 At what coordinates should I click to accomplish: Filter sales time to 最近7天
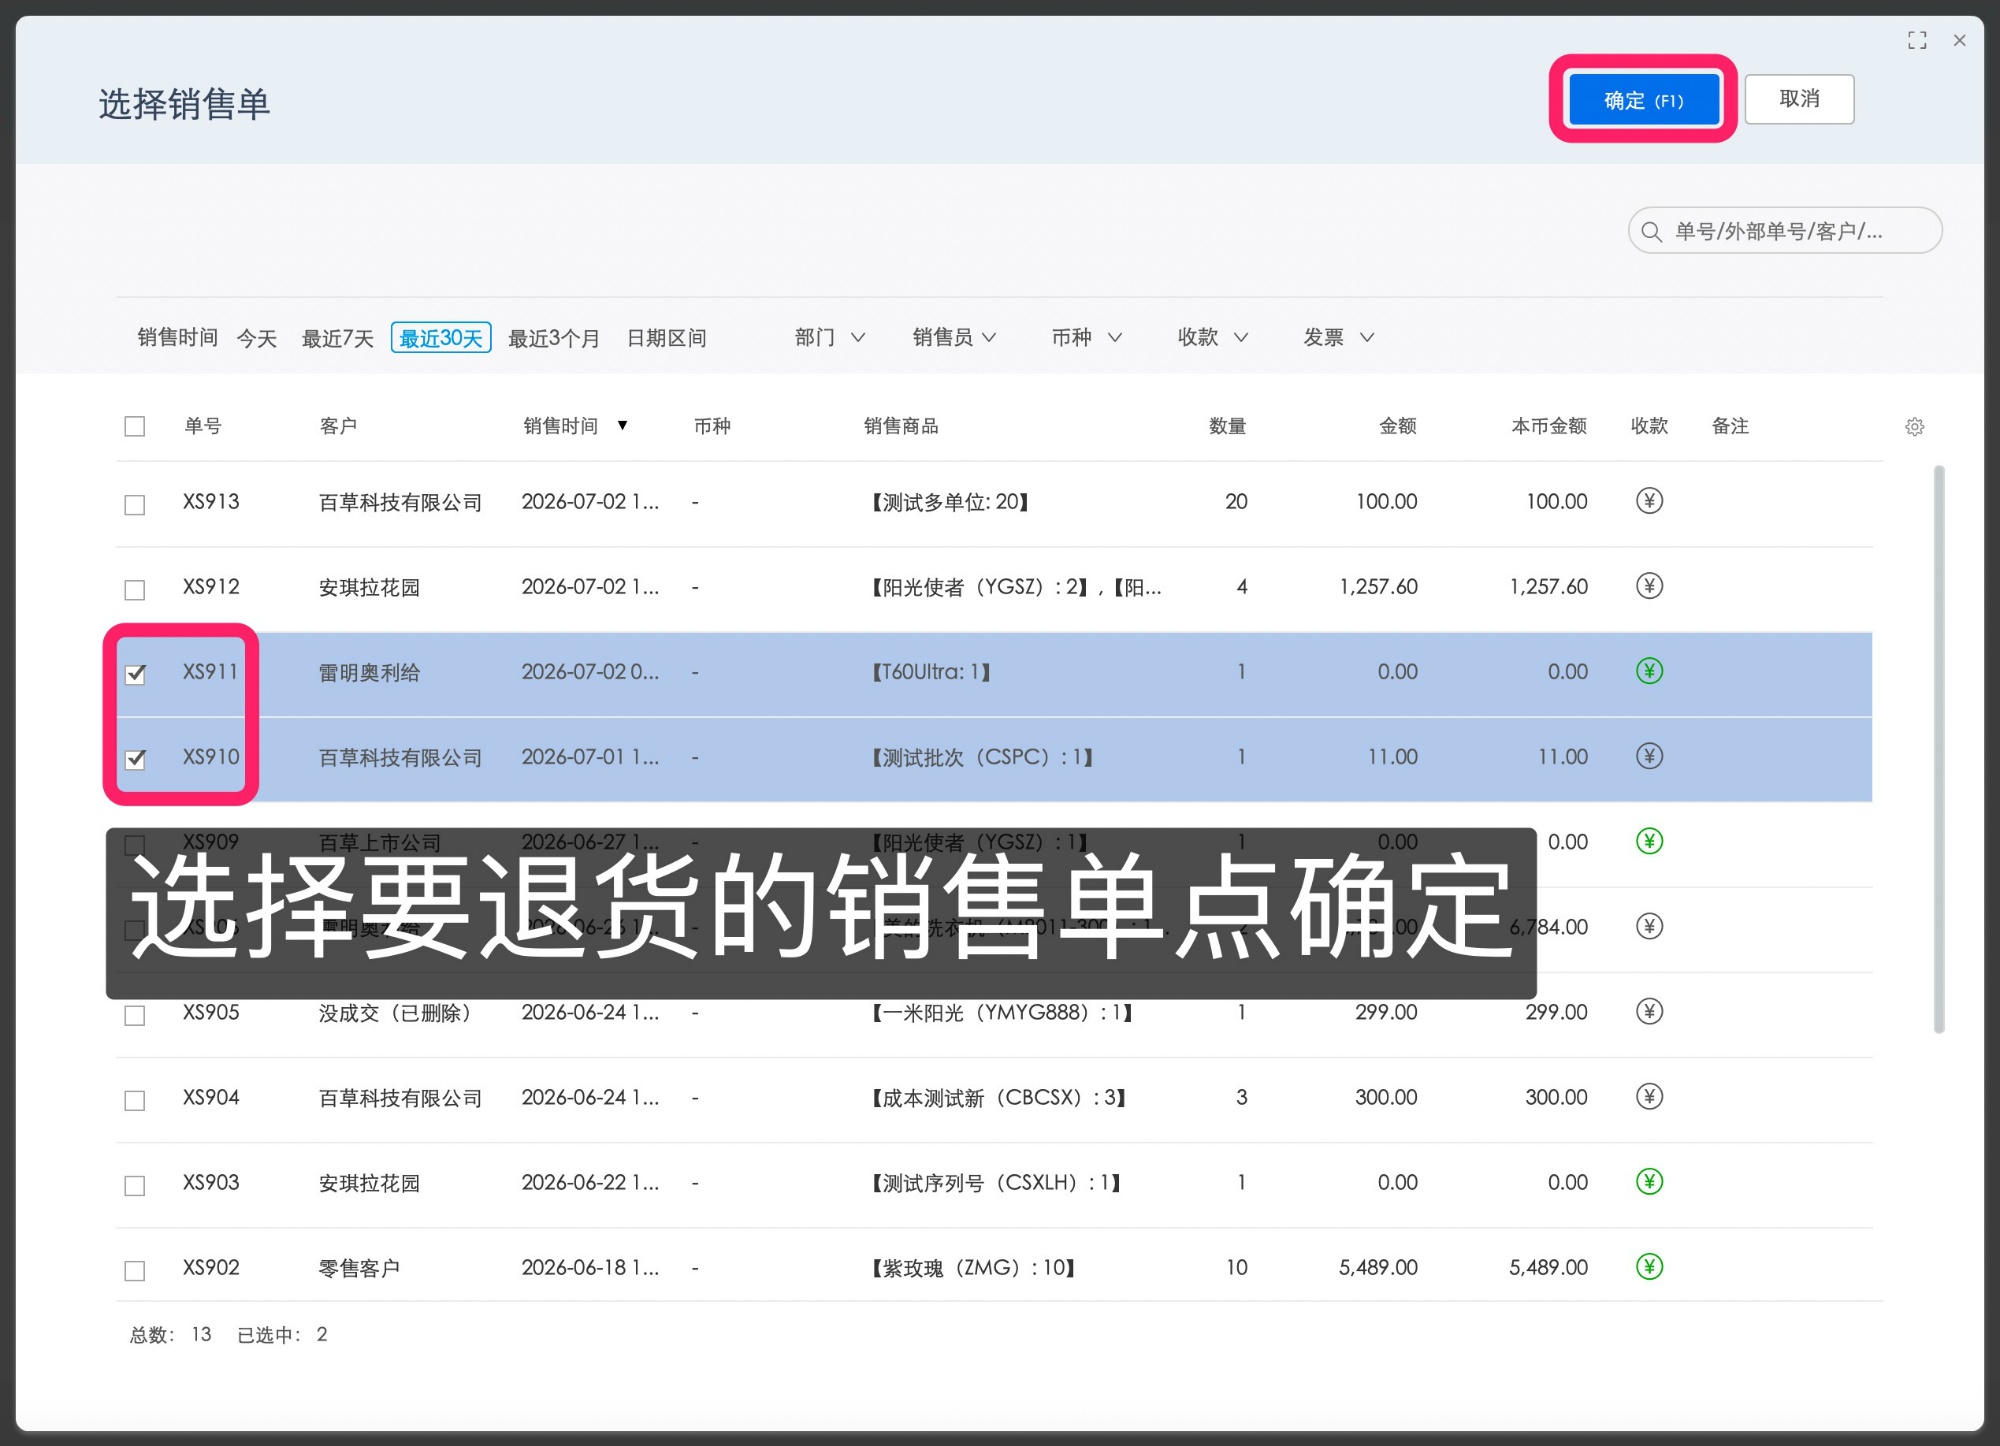[338, 339]
